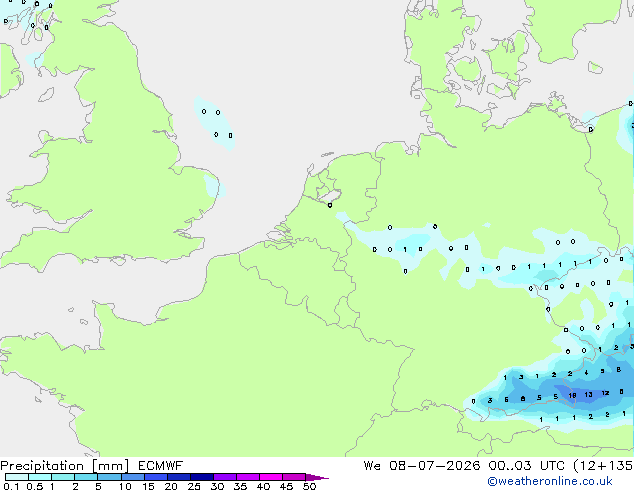The width and height of the screenshot is (634, 490).
Task: Click the '20' legend scale label
Action: coord(171,486)
